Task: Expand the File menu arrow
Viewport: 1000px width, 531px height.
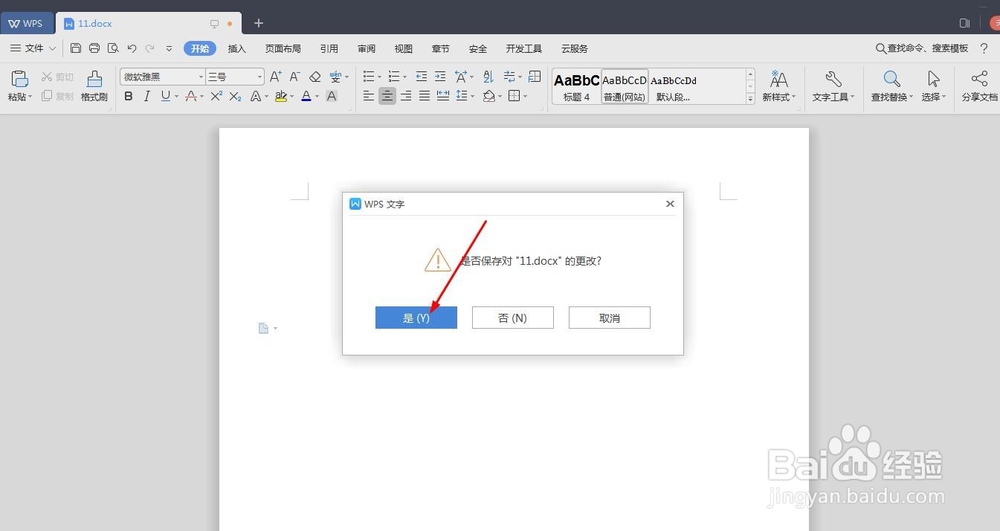Action: coord(52,48)
